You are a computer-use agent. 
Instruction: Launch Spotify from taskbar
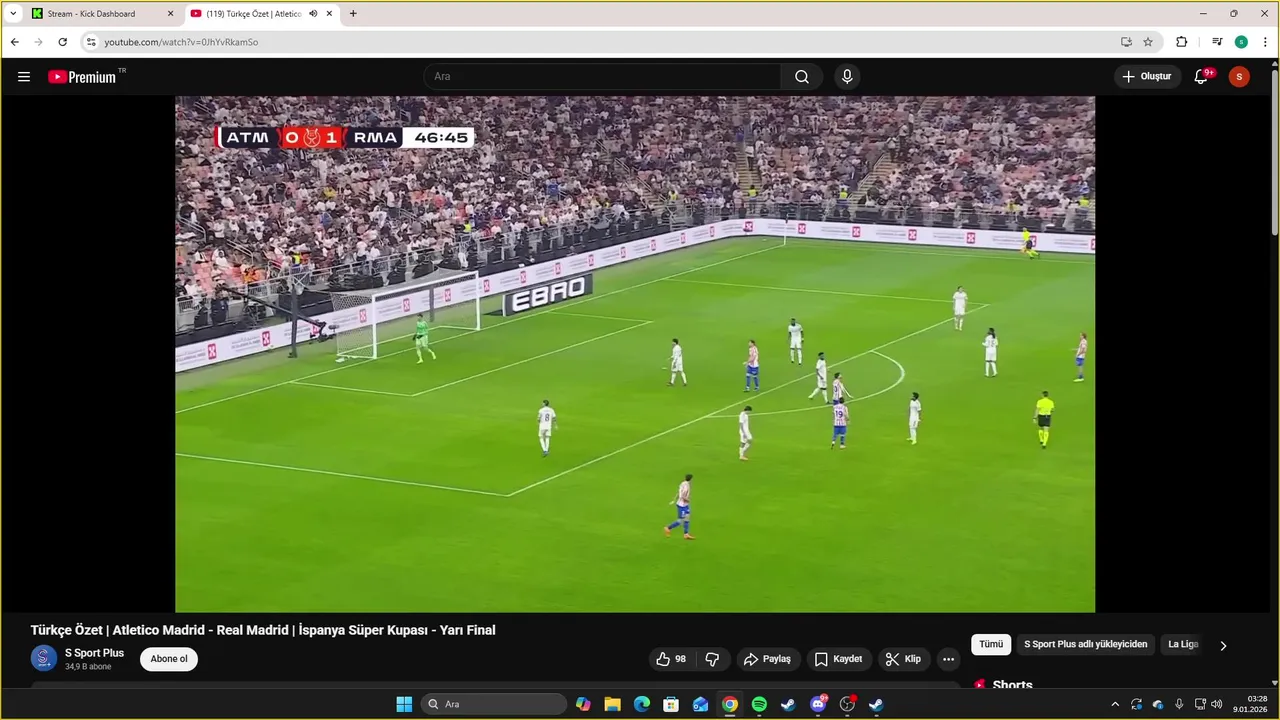coord(759,704)
